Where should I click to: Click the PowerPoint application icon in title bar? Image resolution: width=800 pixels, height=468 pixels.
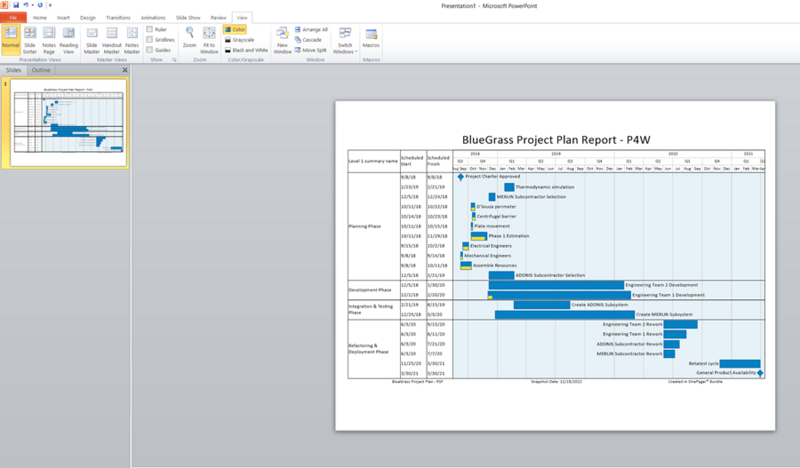5,5
